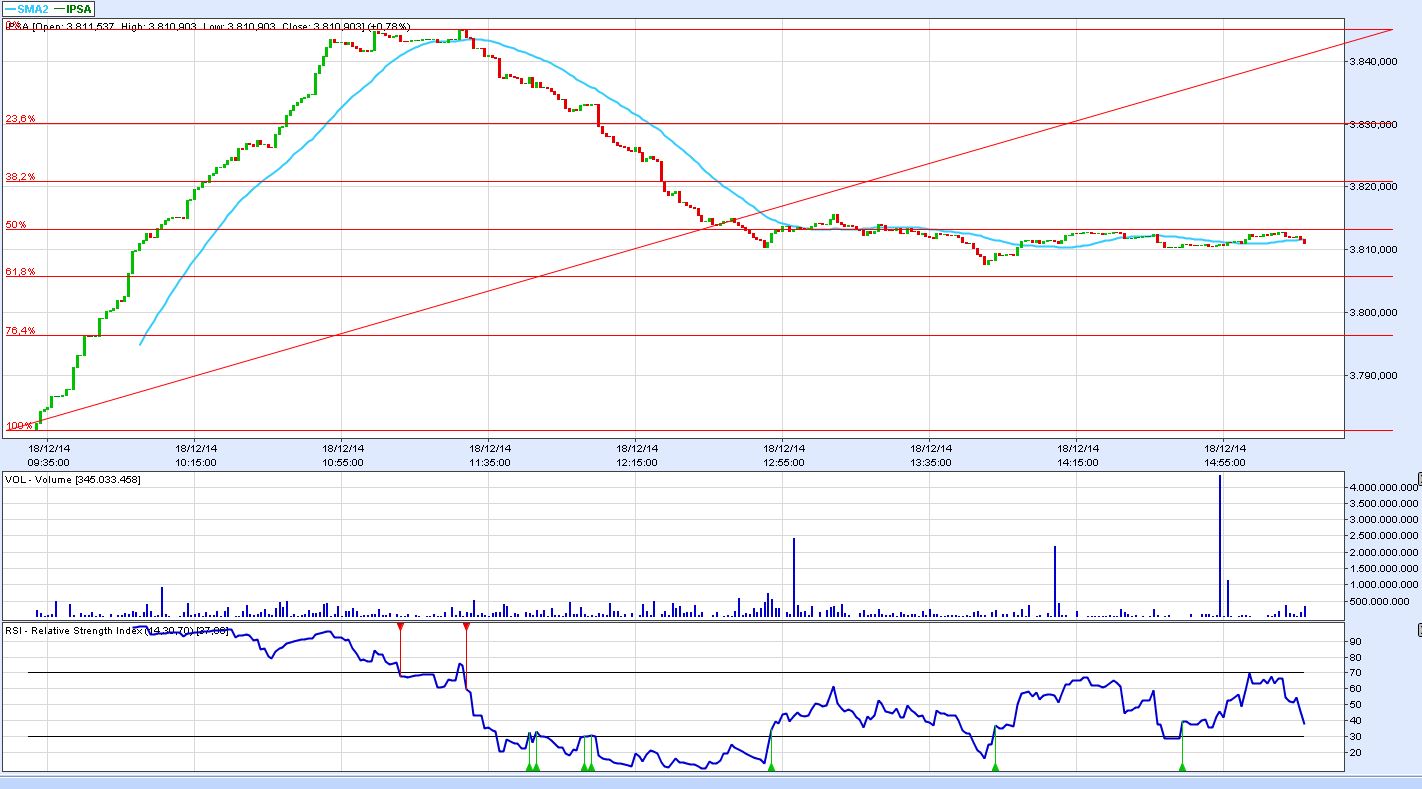Click the 13:35:00 time axis label

pyautogui.click(x=930, y=462)
